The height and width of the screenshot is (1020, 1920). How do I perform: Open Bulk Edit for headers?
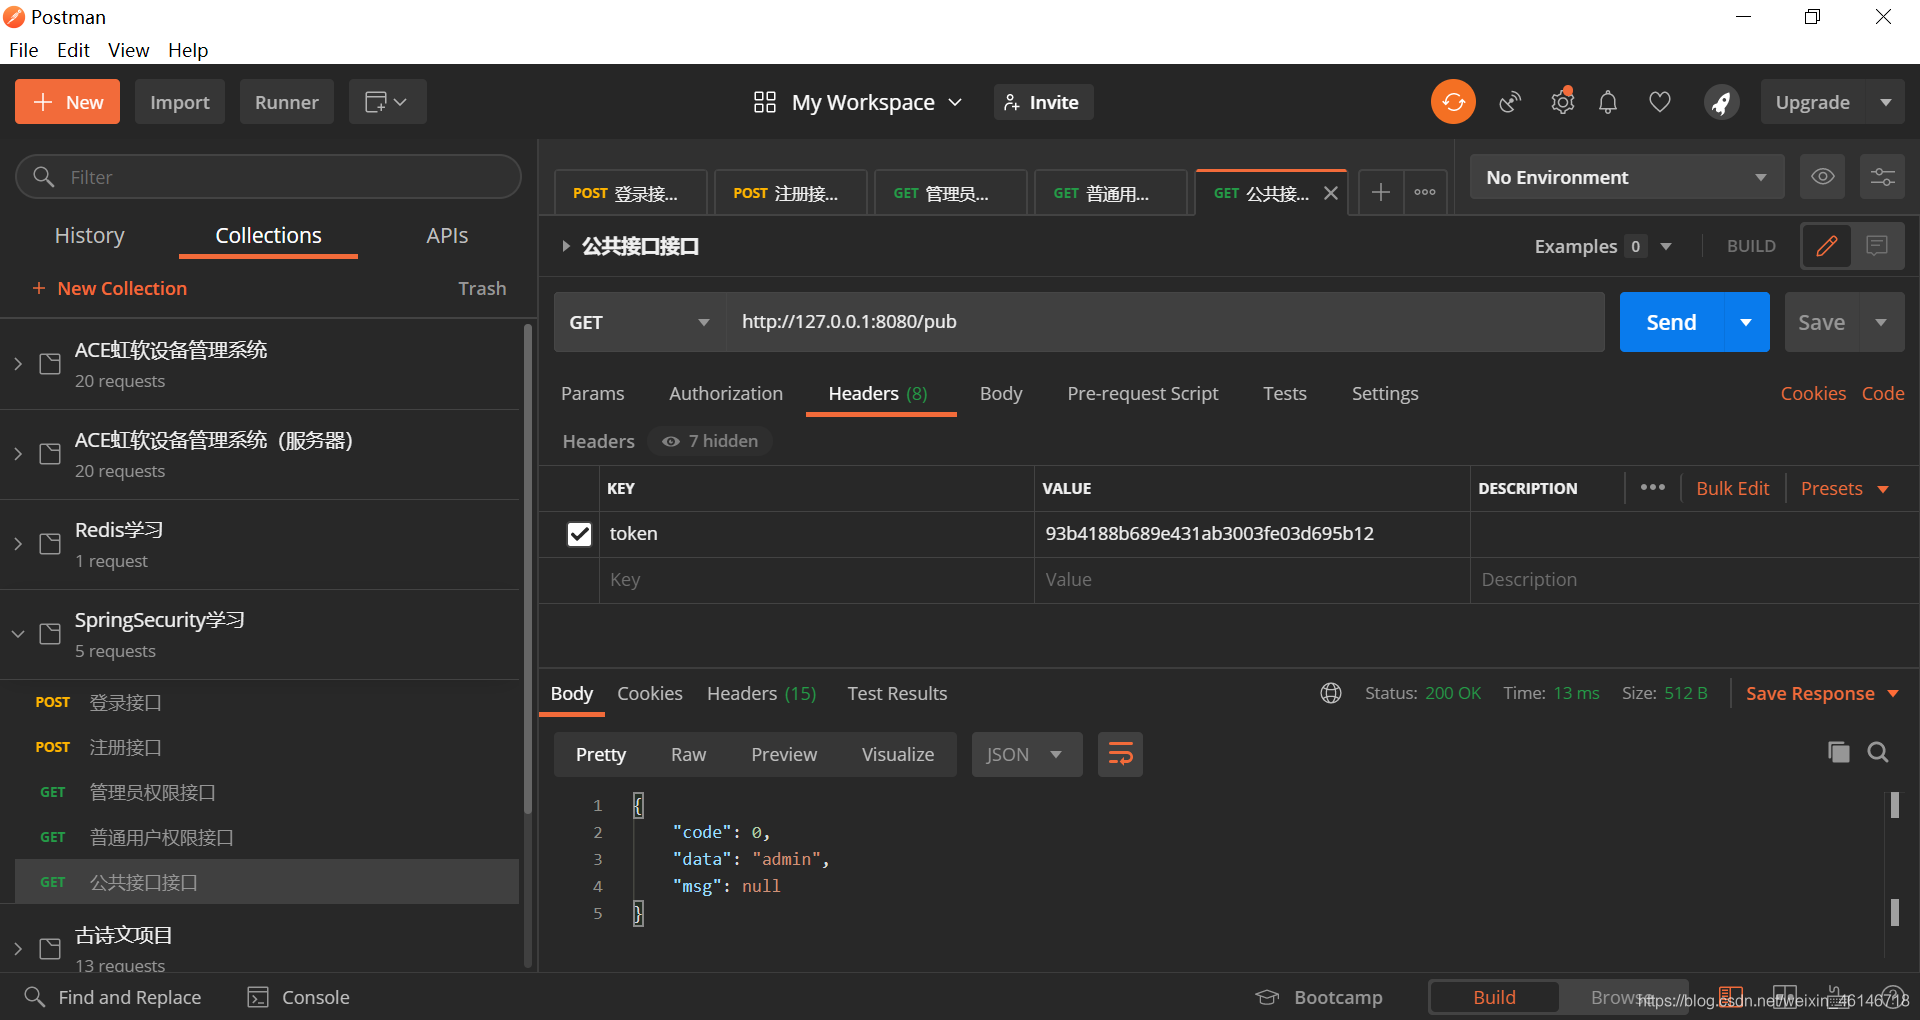(1732, 488)
